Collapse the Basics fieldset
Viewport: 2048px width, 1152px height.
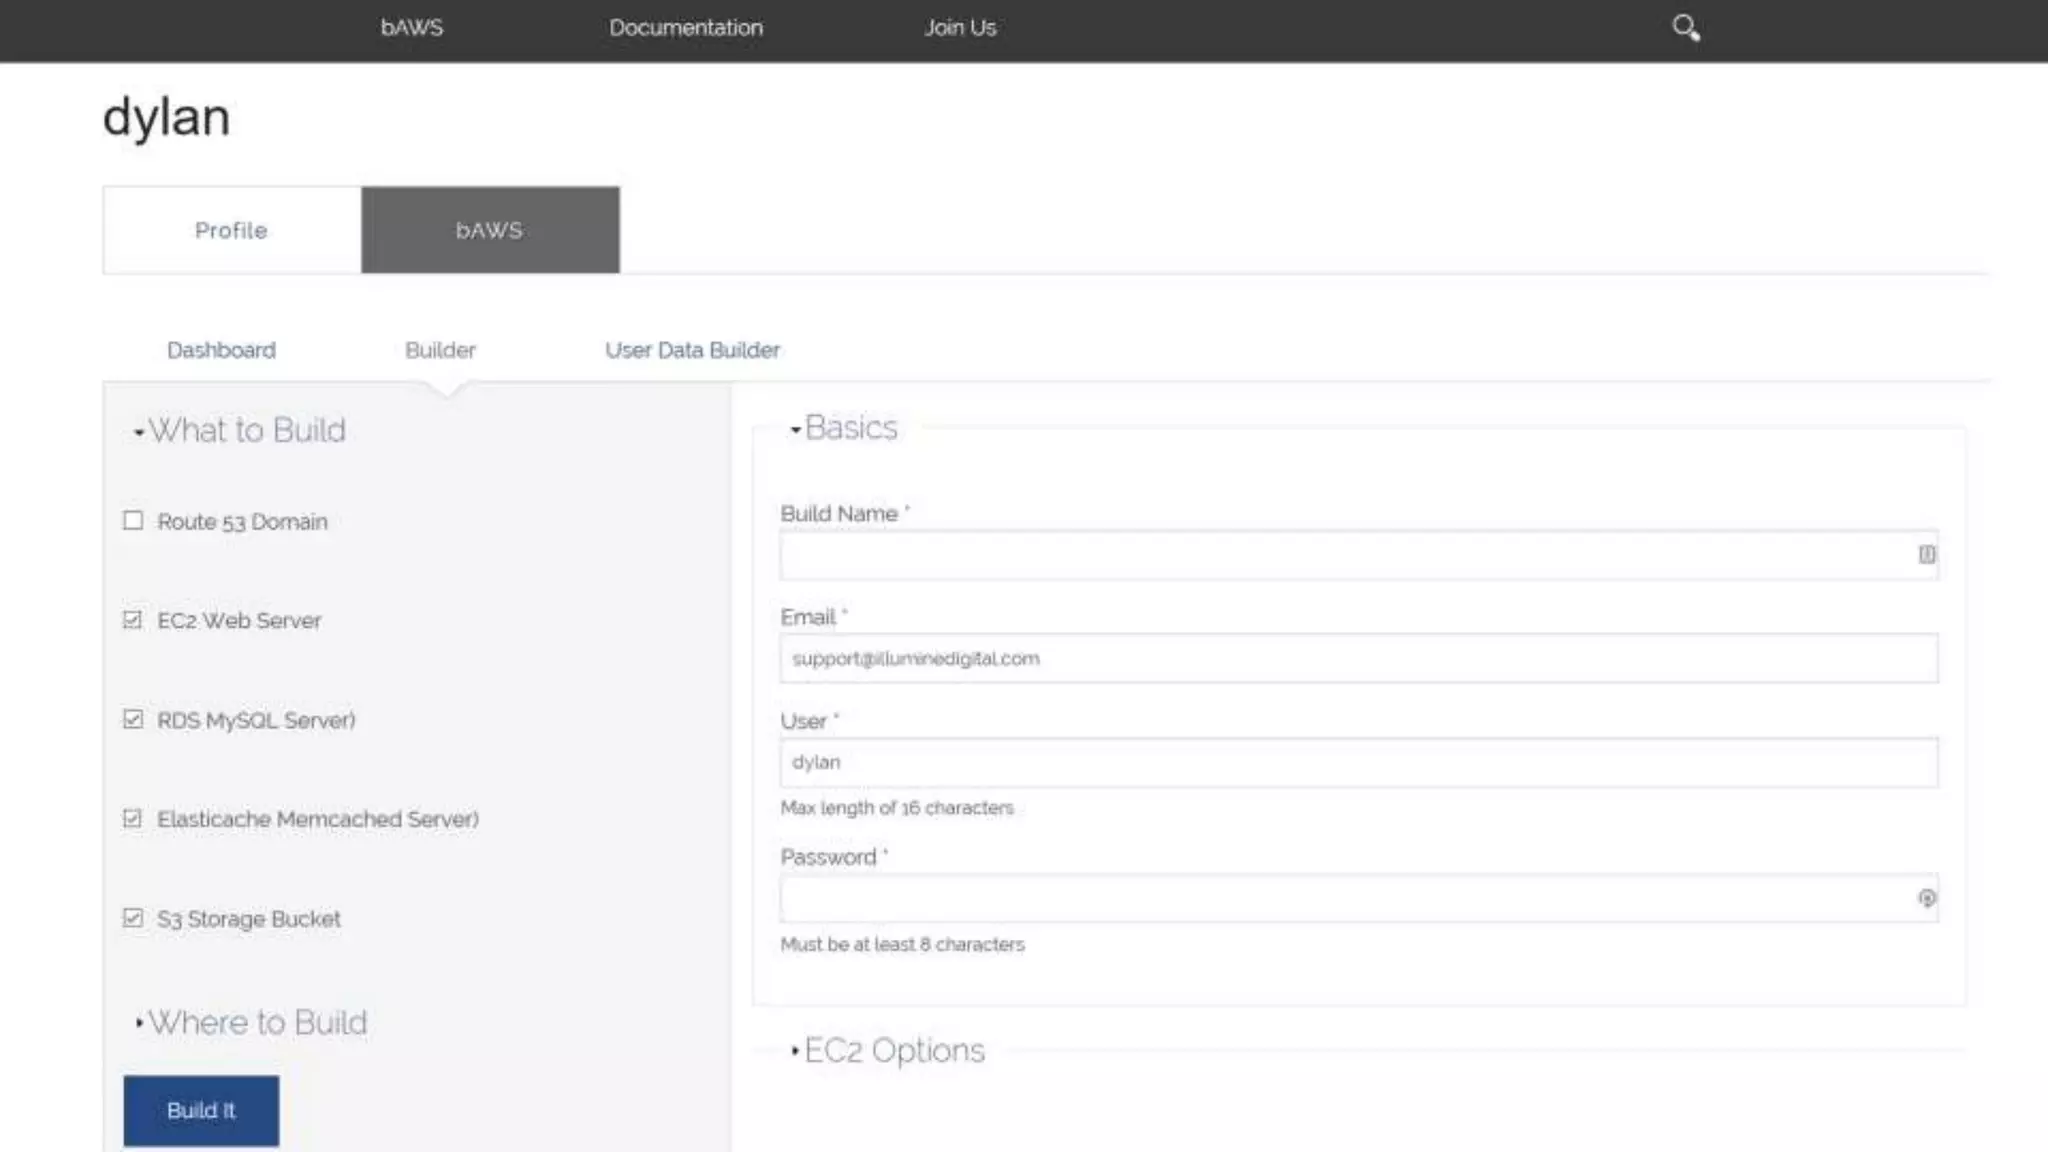click(850, 428)
